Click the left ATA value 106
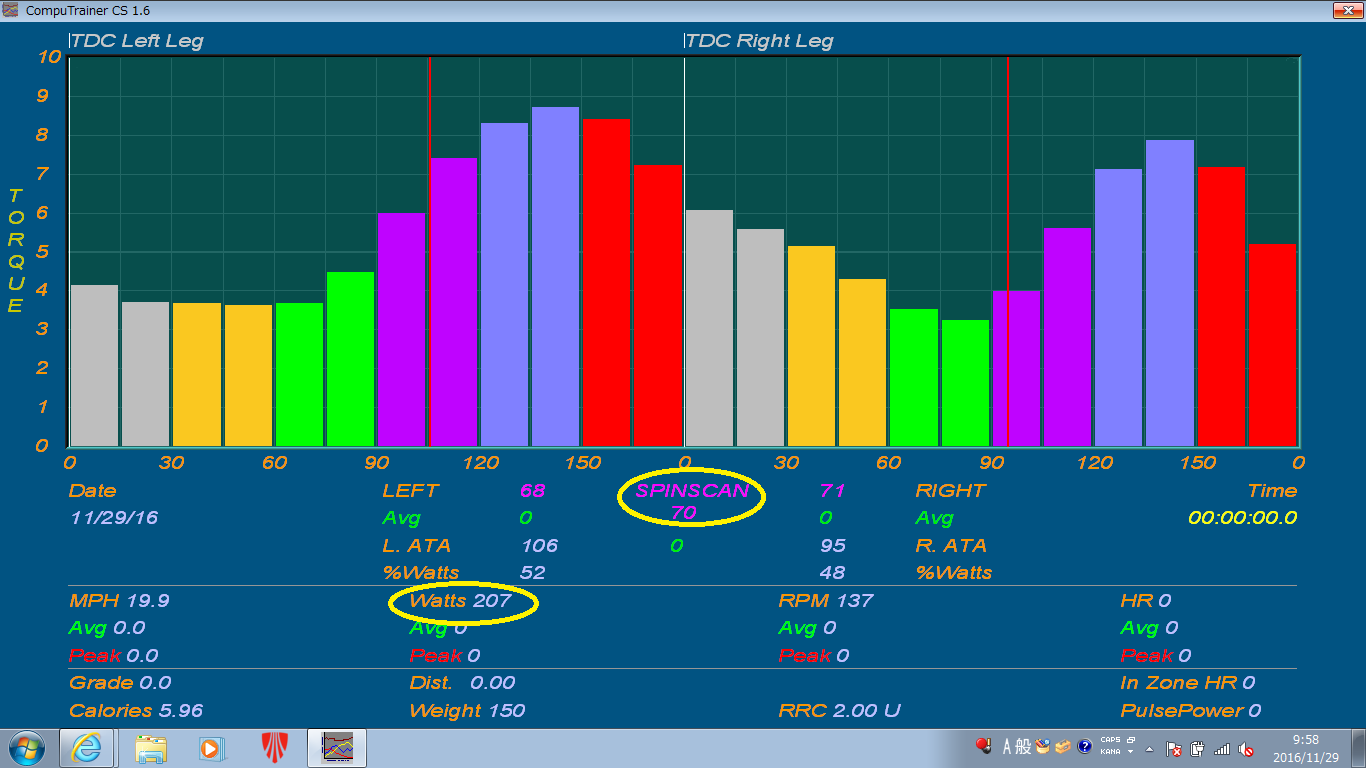 coord(539,545)
